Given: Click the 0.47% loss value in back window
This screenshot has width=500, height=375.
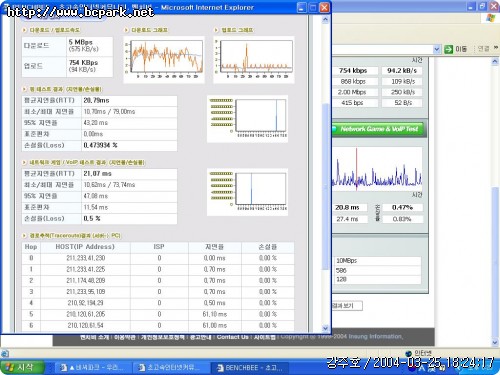Looking at the screenshot, I should tap(402, 208).
